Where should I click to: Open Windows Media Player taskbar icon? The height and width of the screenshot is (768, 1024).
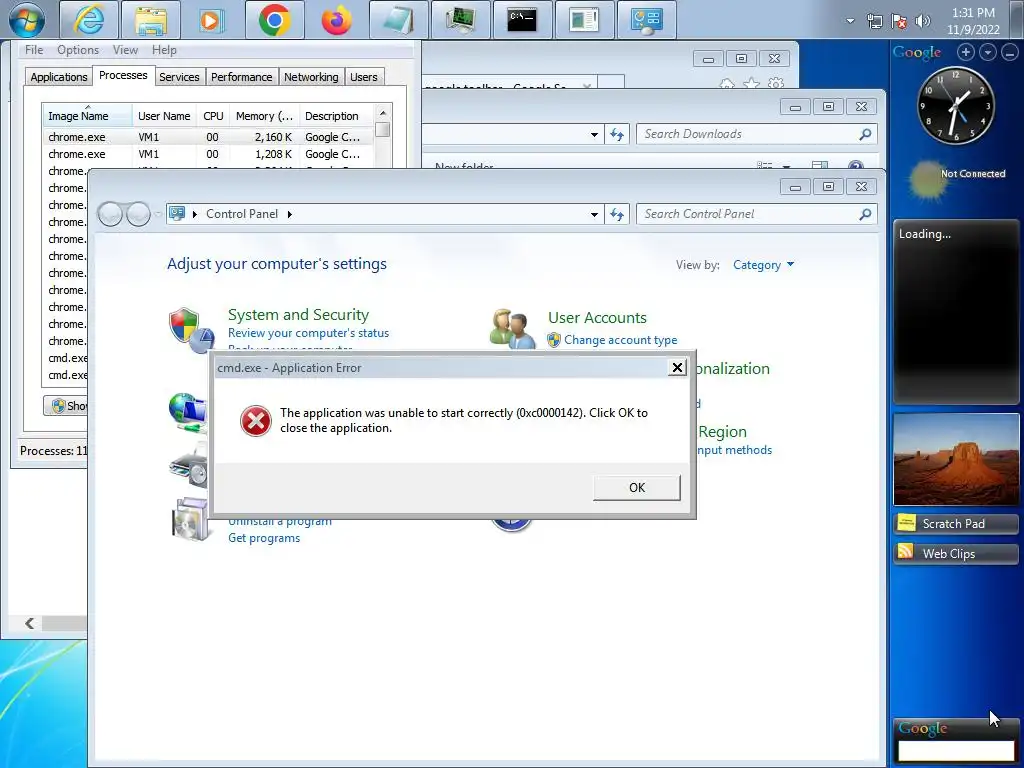coord(213,20)
